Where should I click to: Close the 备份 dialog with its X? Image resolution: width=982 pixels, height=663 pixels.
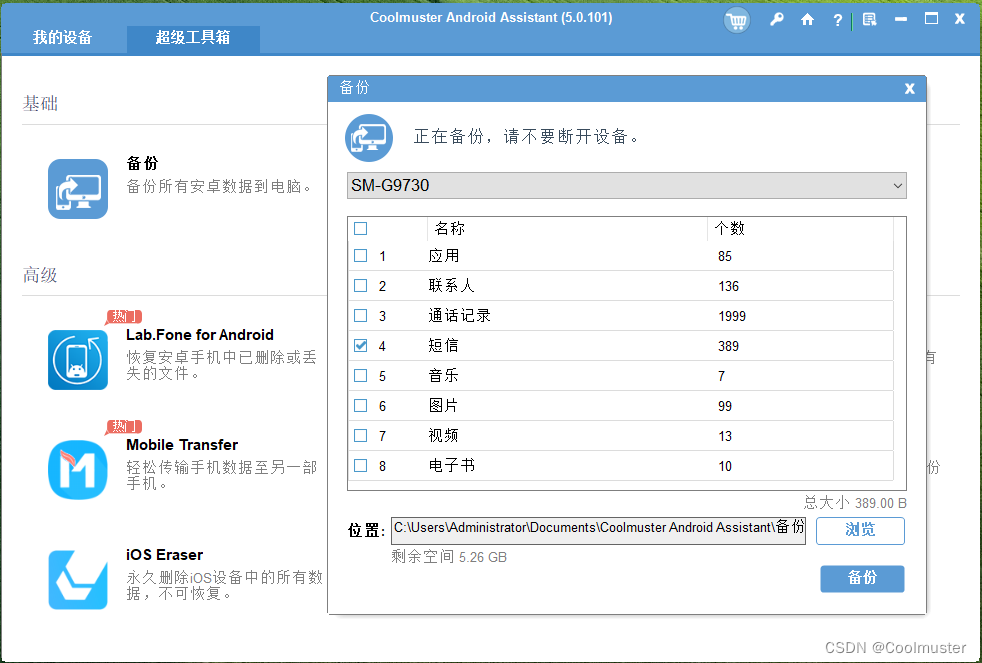pos(909,88)
